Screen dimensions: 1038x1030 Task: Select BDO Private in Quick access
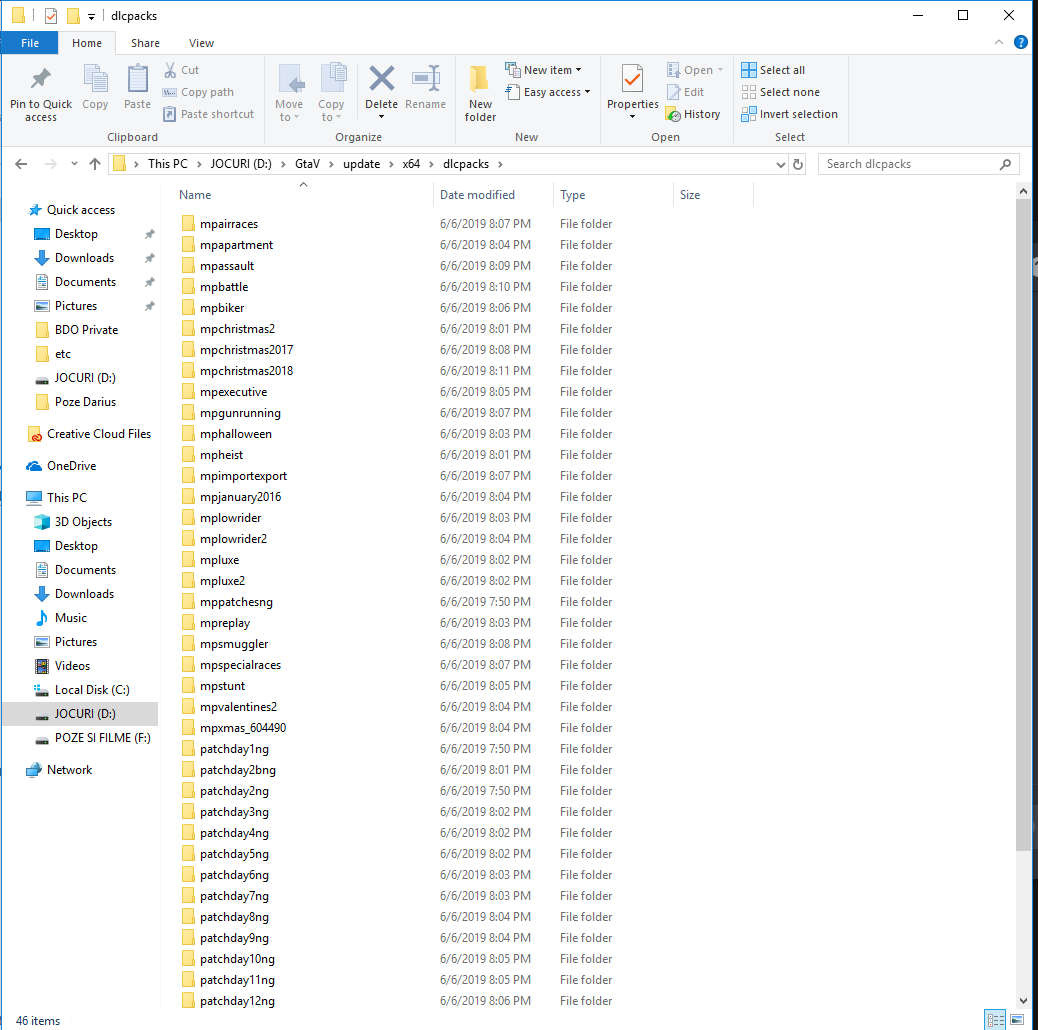(86, 330)
